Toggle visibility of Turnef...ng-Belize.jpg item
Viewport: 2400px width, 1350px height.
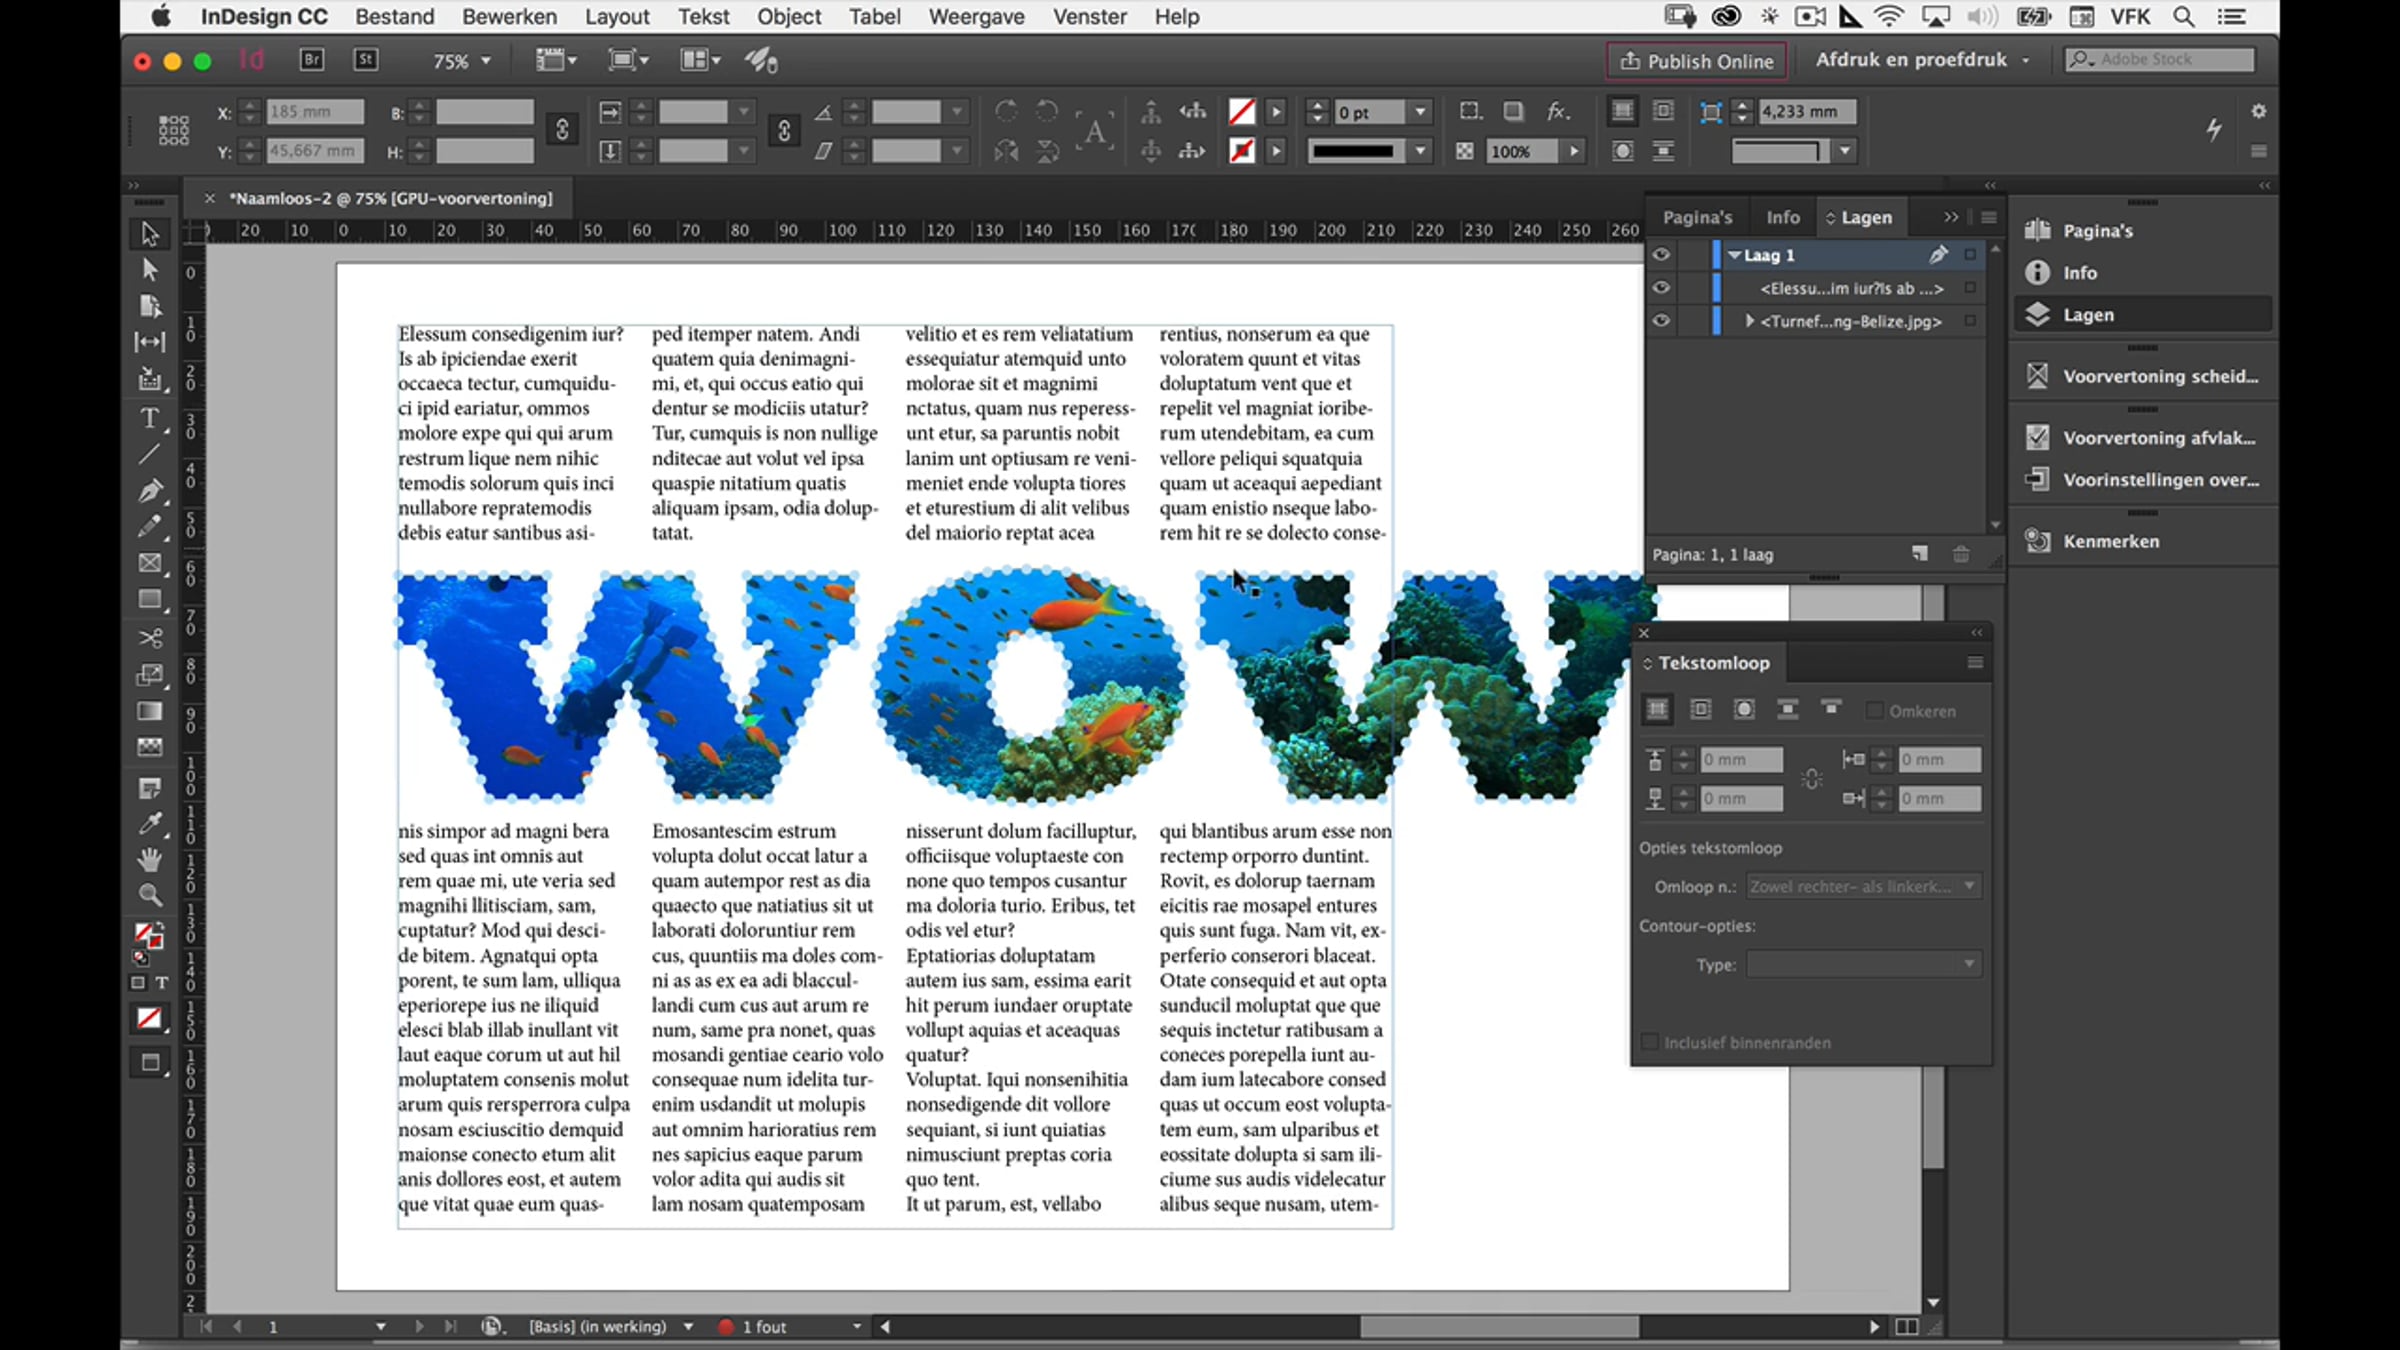pyautogui.click(x=1661, y=321)
